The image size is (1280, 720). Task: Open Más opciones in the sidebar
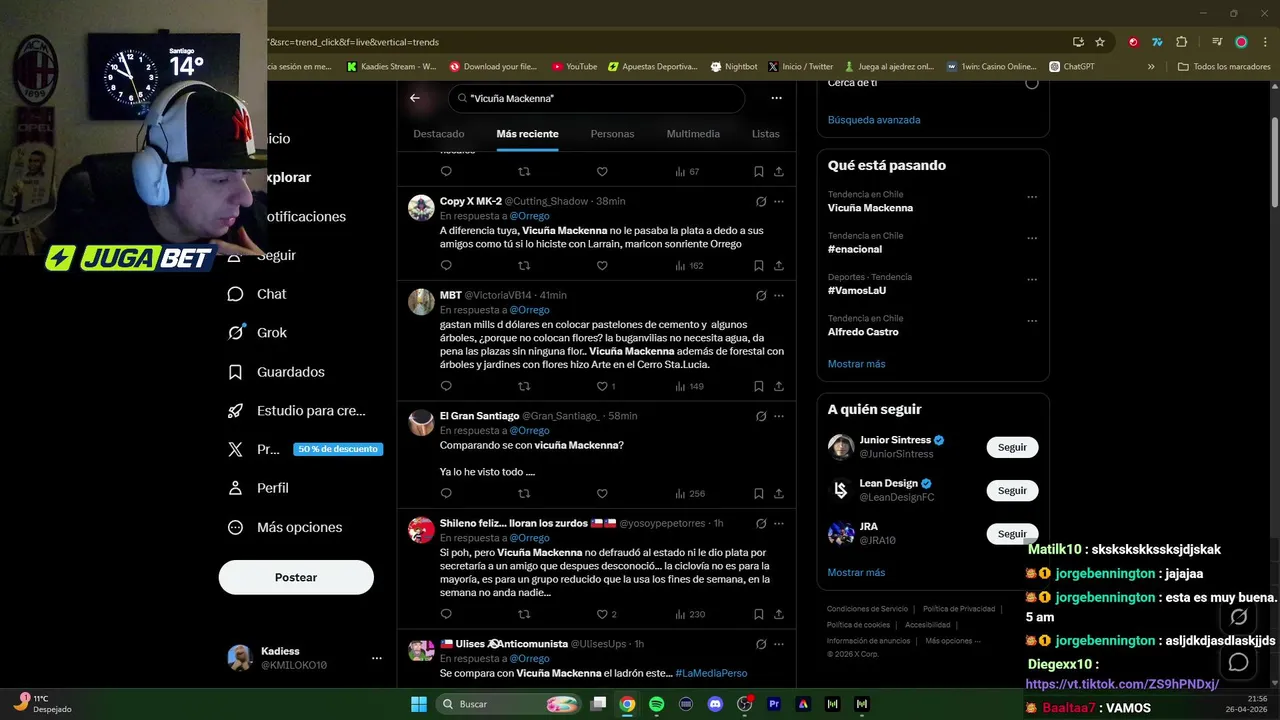285,527
